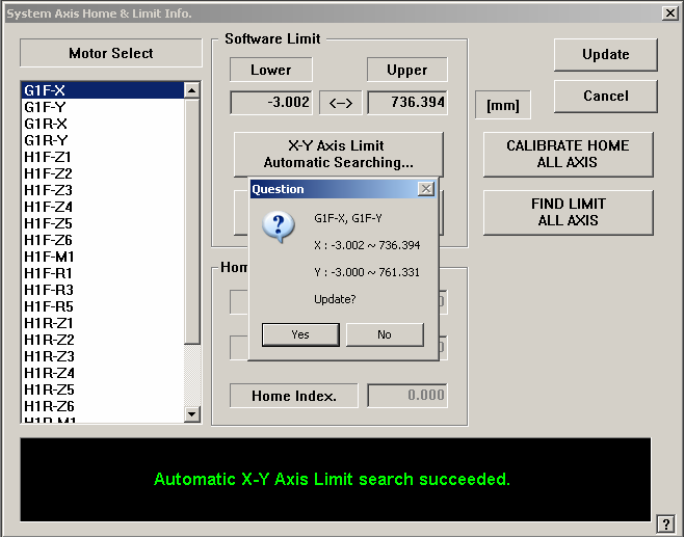Select G1R-X in the motor list
684x537 pixels.
[x=103, y=123]
